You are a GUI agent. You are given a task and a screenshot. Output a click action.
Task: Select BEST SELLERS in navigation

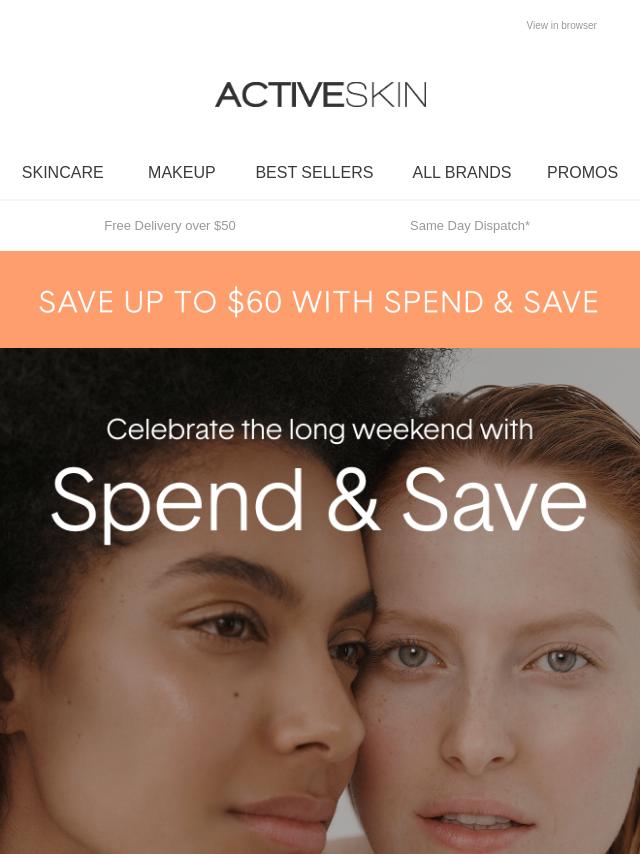[x=314, y=172]
